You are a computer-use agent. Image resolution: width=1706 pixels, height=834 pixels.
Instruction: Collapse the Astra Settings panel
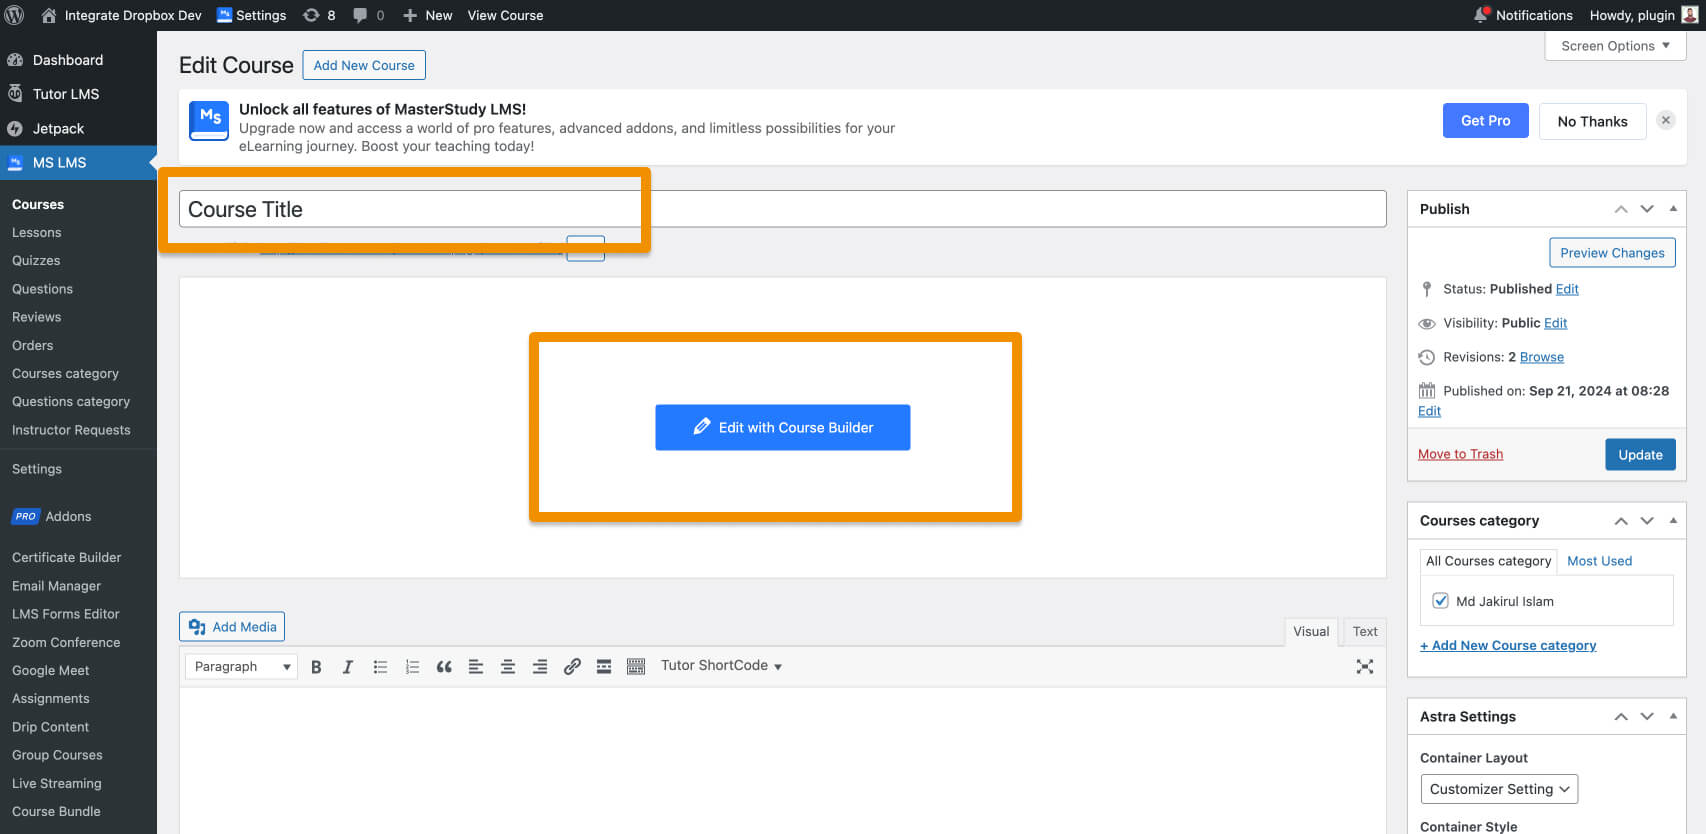1673,717
